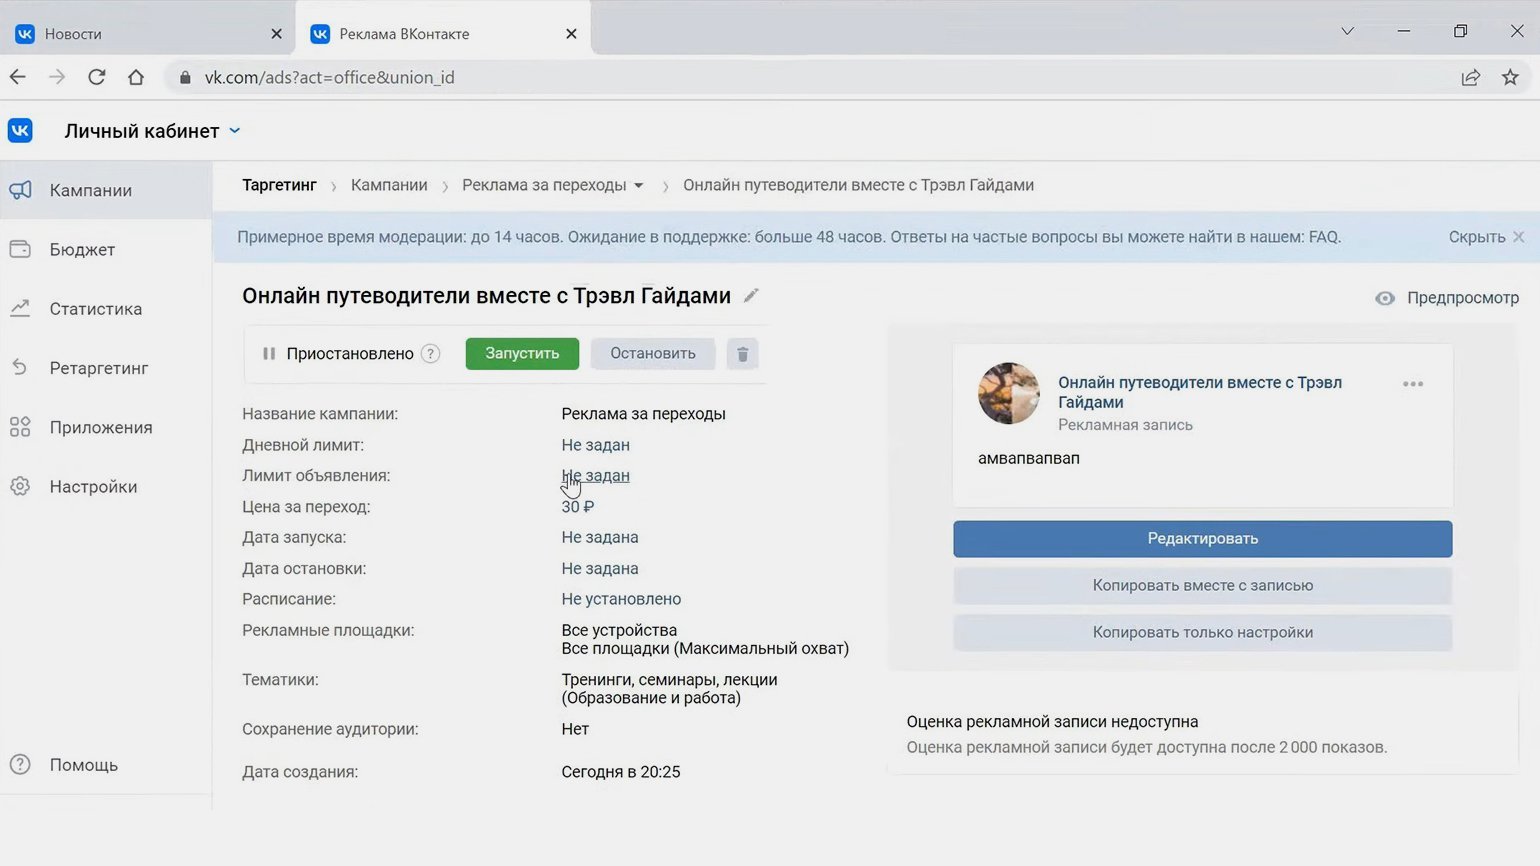This screenshot has width=1540, height=866.
Task: Click the browser address bar URL
Action: point(330,78)
